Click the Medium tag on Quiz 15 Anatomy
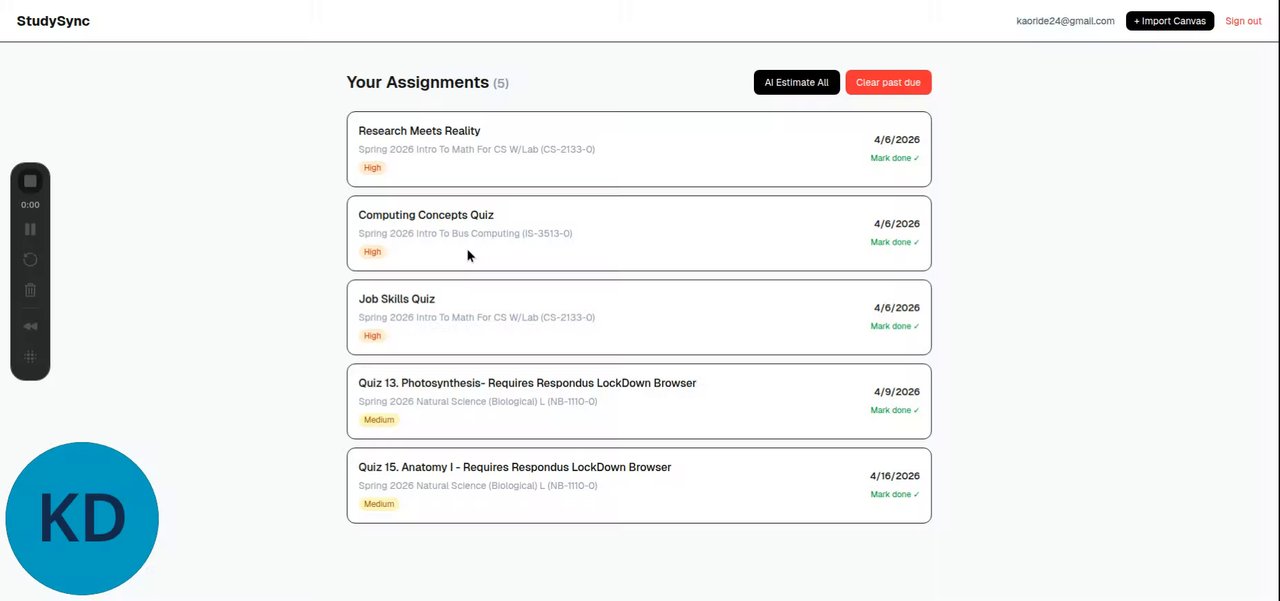 379,504
